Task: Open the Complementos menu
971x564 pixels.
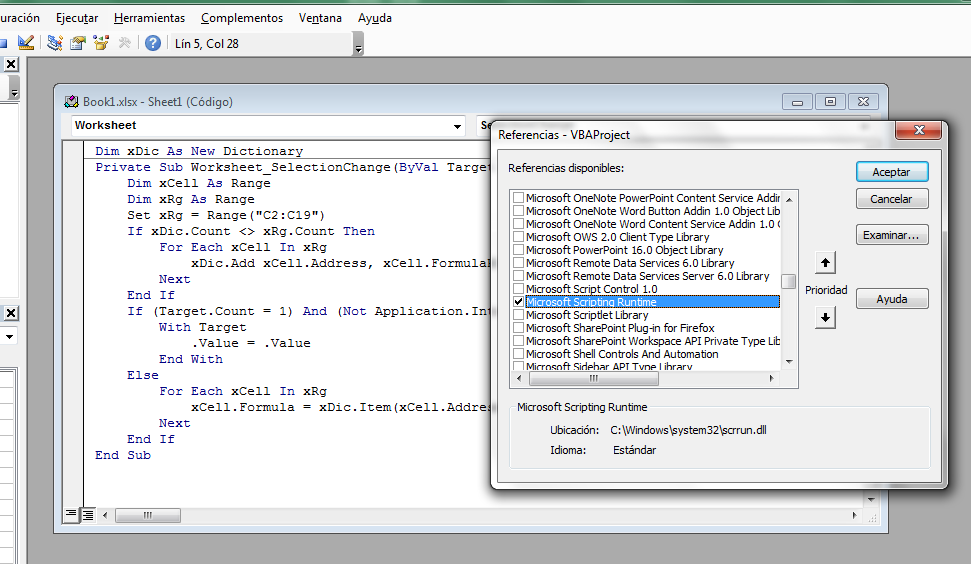Action: (x=241, y=18)
